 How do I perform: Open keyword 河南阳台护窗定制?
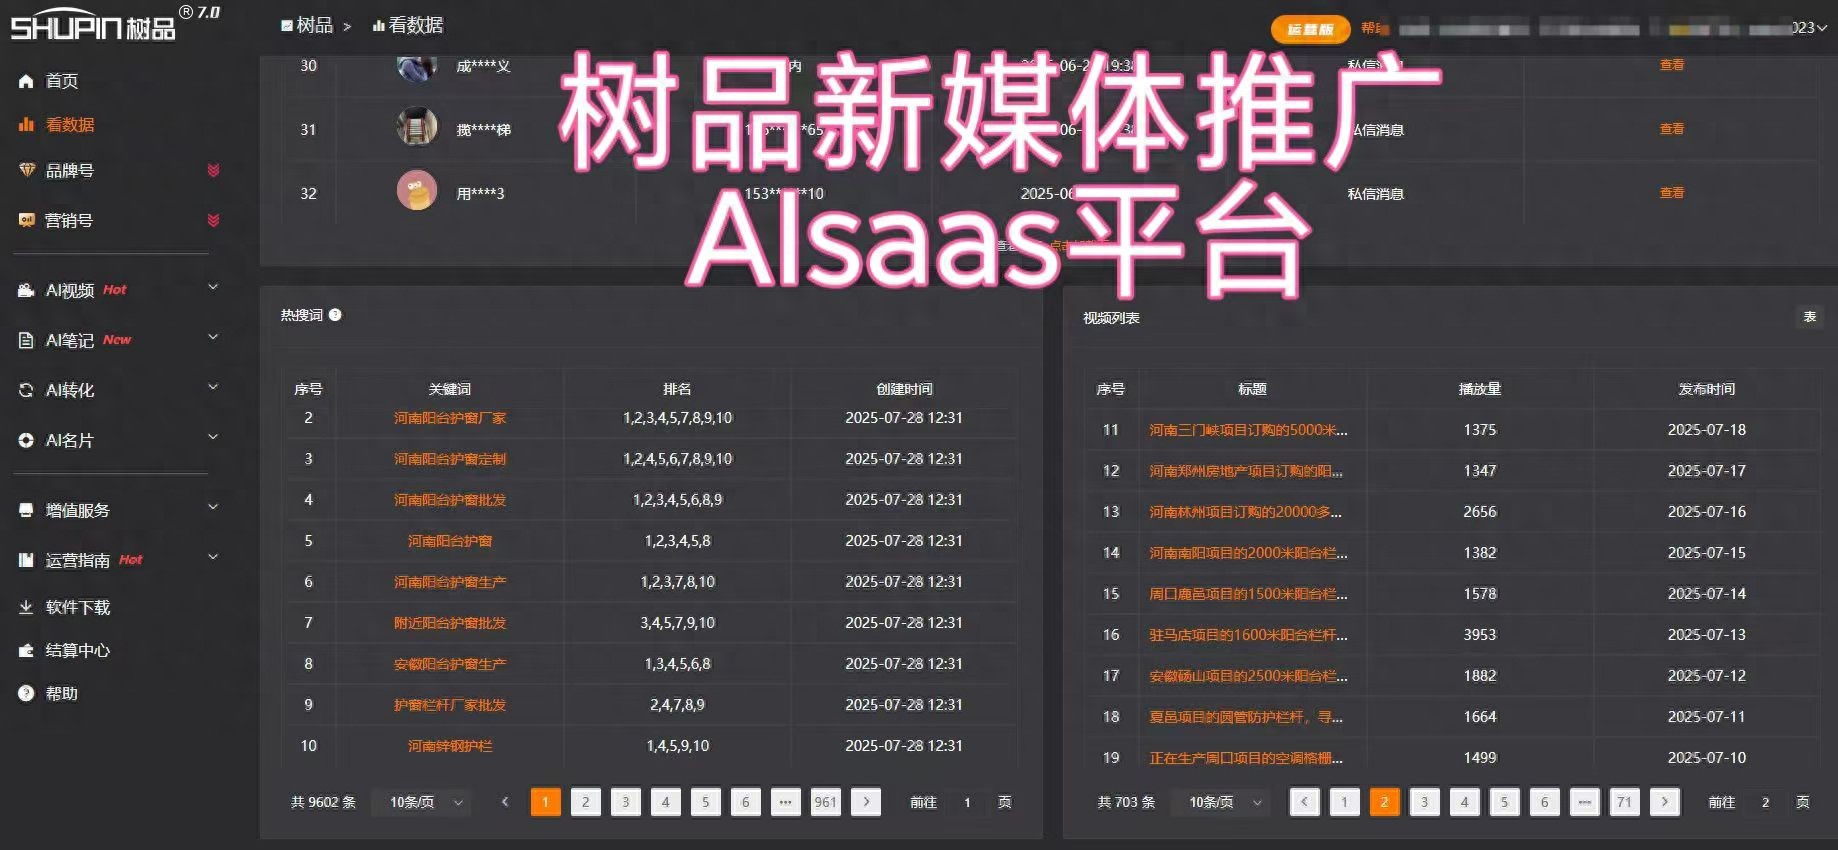click(x=450, y=459)
